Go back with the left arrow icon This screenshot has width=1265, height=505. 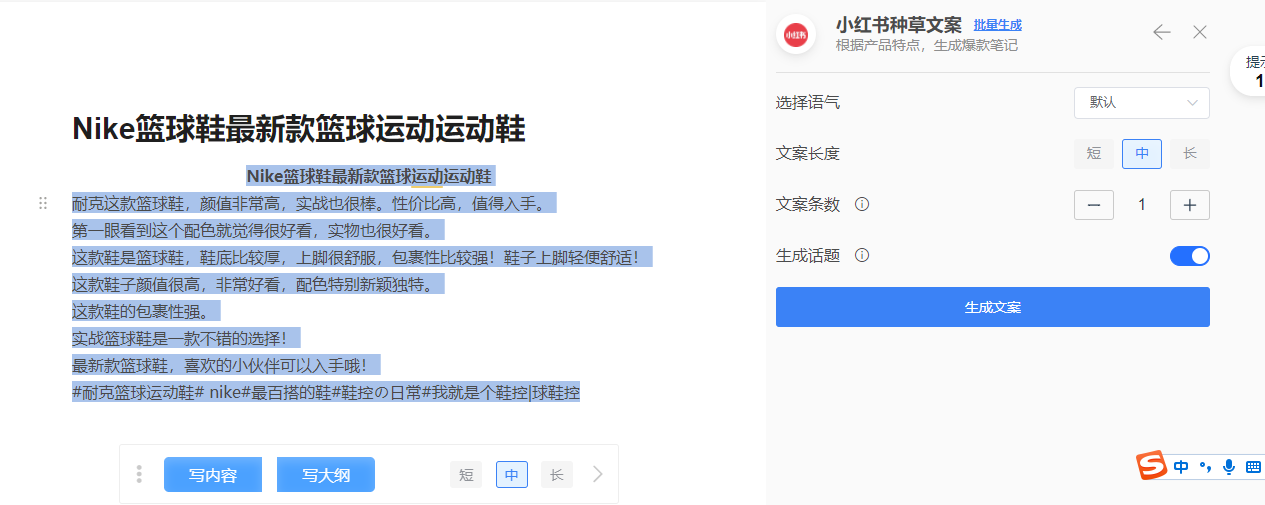tap(1161, 32)
